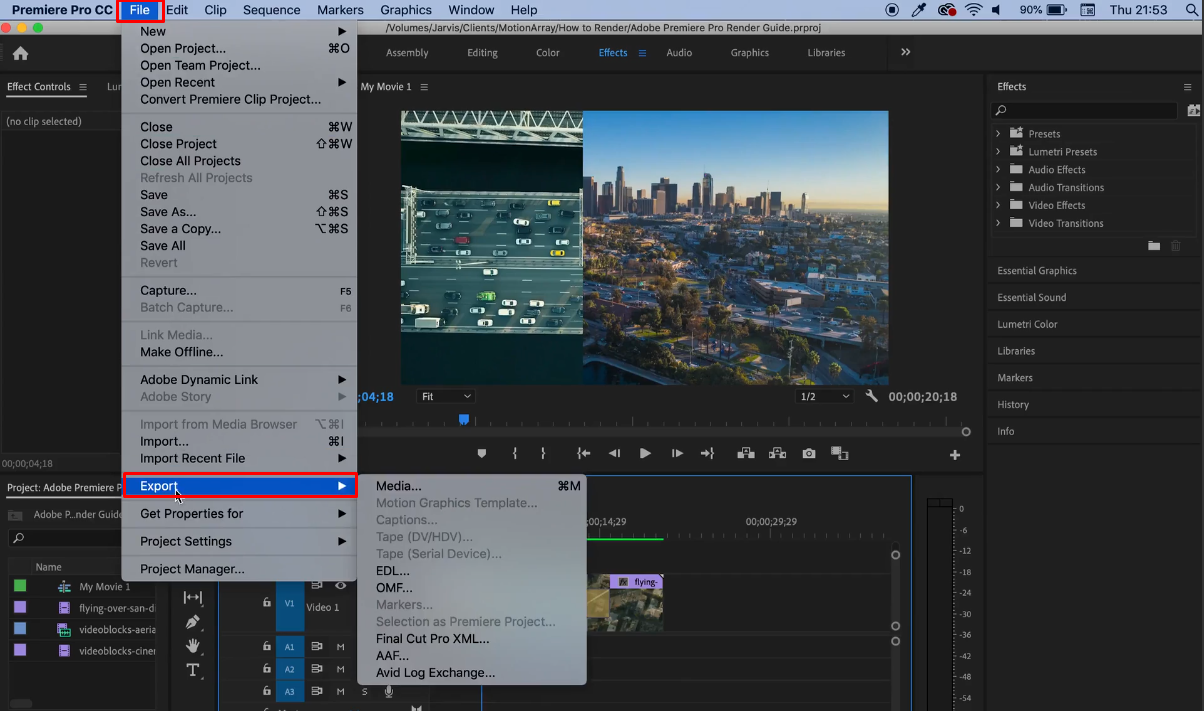Click the Effects panel search field
The width and height of the screenshot is (1204, 711).
pyautogui.click(x=1085, y=110)
